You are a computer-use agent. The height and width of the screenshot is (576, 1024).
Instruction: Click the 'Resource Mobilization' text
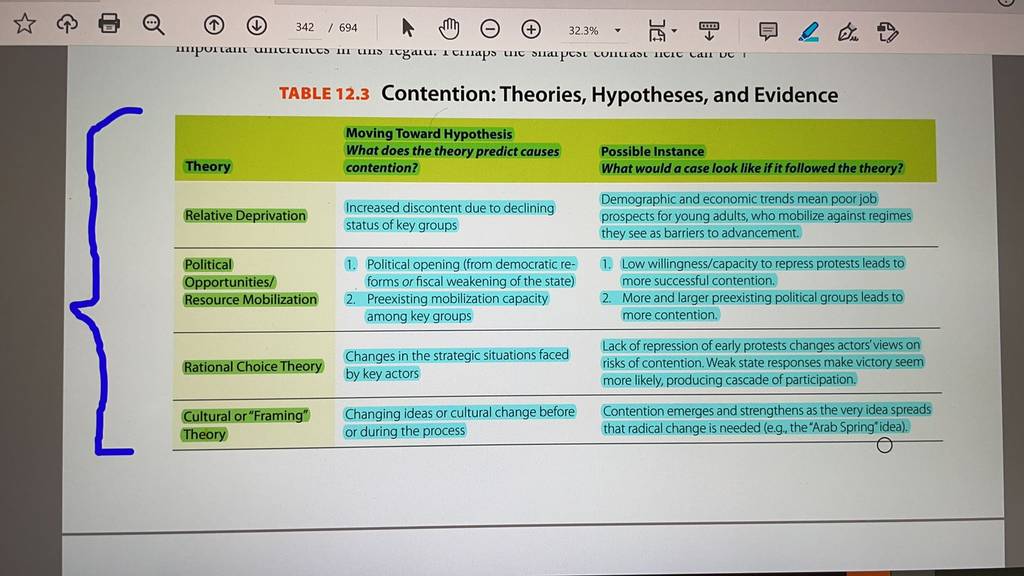tap(250, 299)
